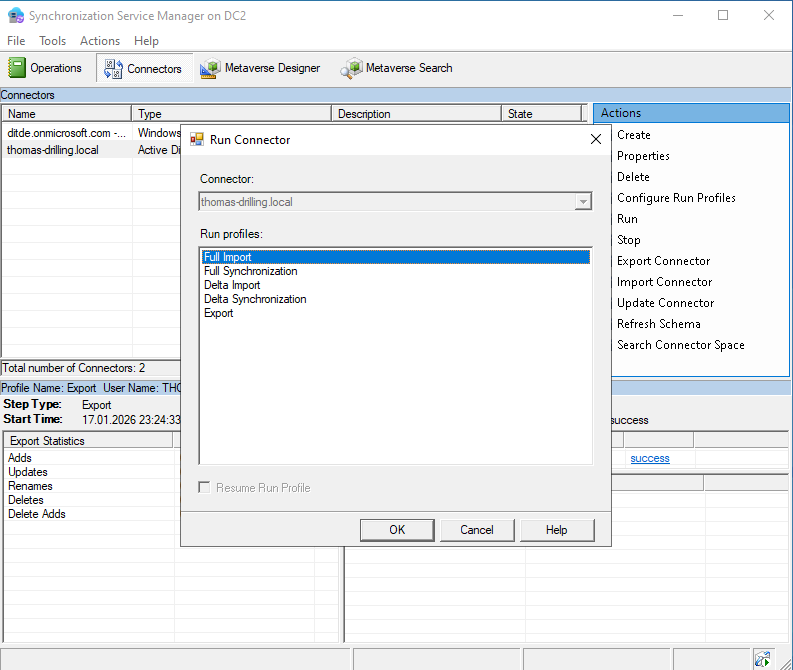
Task: Click Export Connector action
Action: tap(664, 261)
